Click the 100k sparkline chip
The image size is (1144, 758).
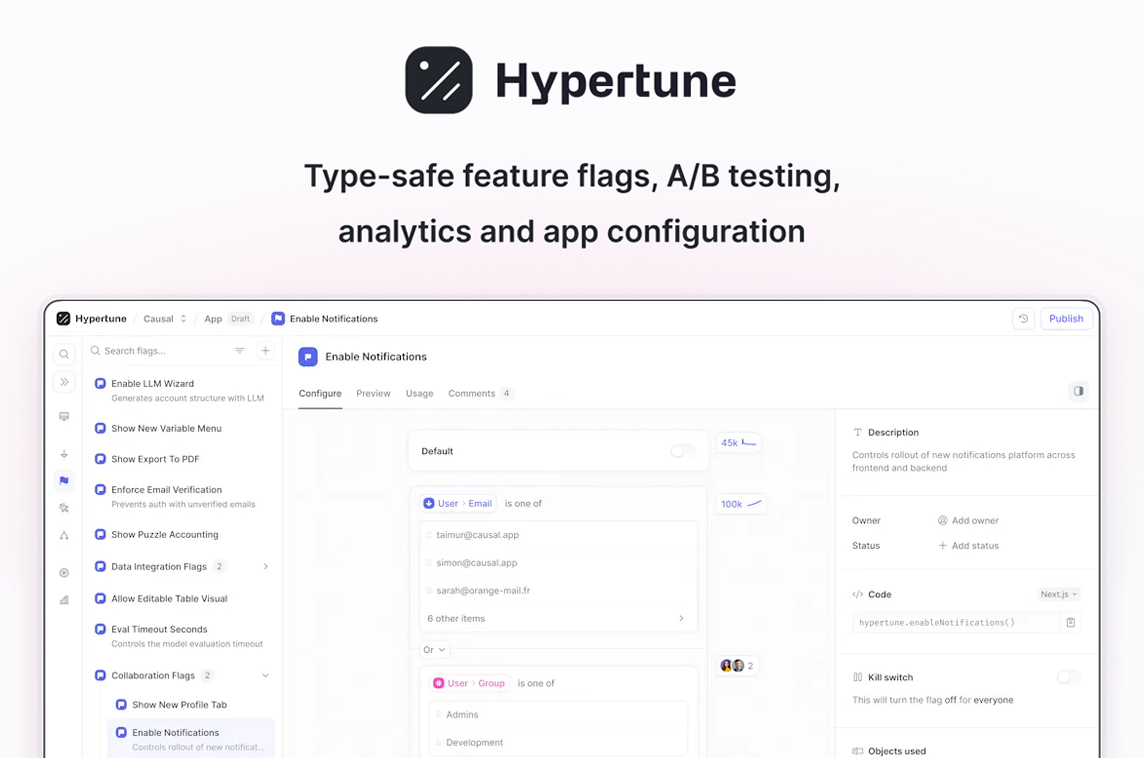coord(741,504)
